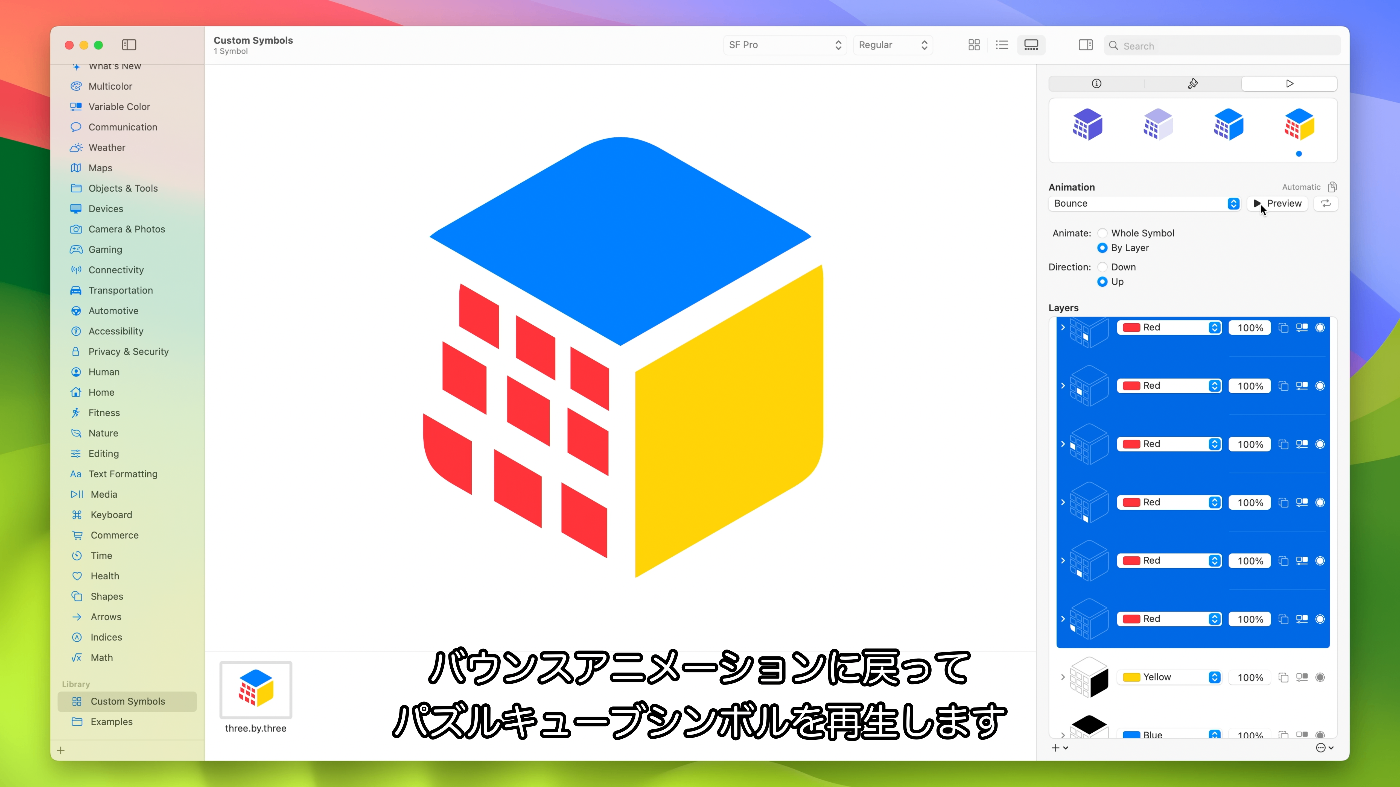Open the Examples library folder
This screenshot has height=787, width=1400.
click(x=111, y=722)
